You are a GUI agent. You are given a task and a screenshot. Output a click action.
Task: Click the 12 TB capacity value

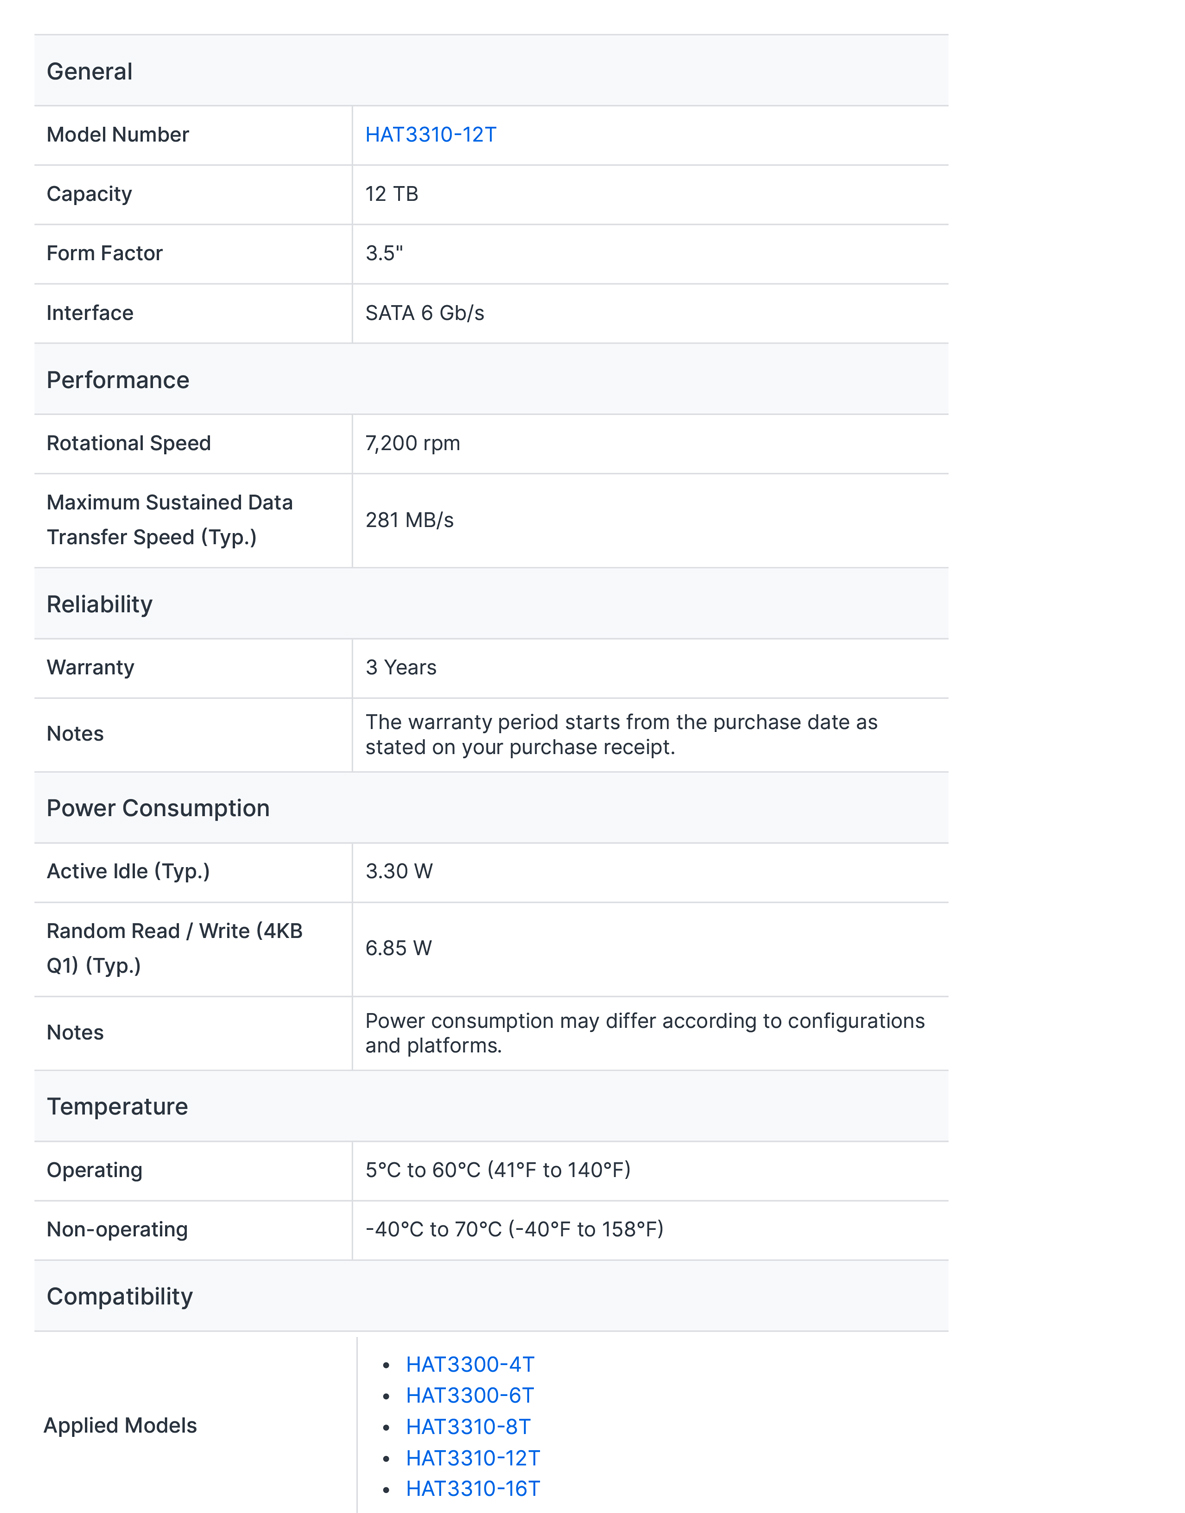point(392,194)
